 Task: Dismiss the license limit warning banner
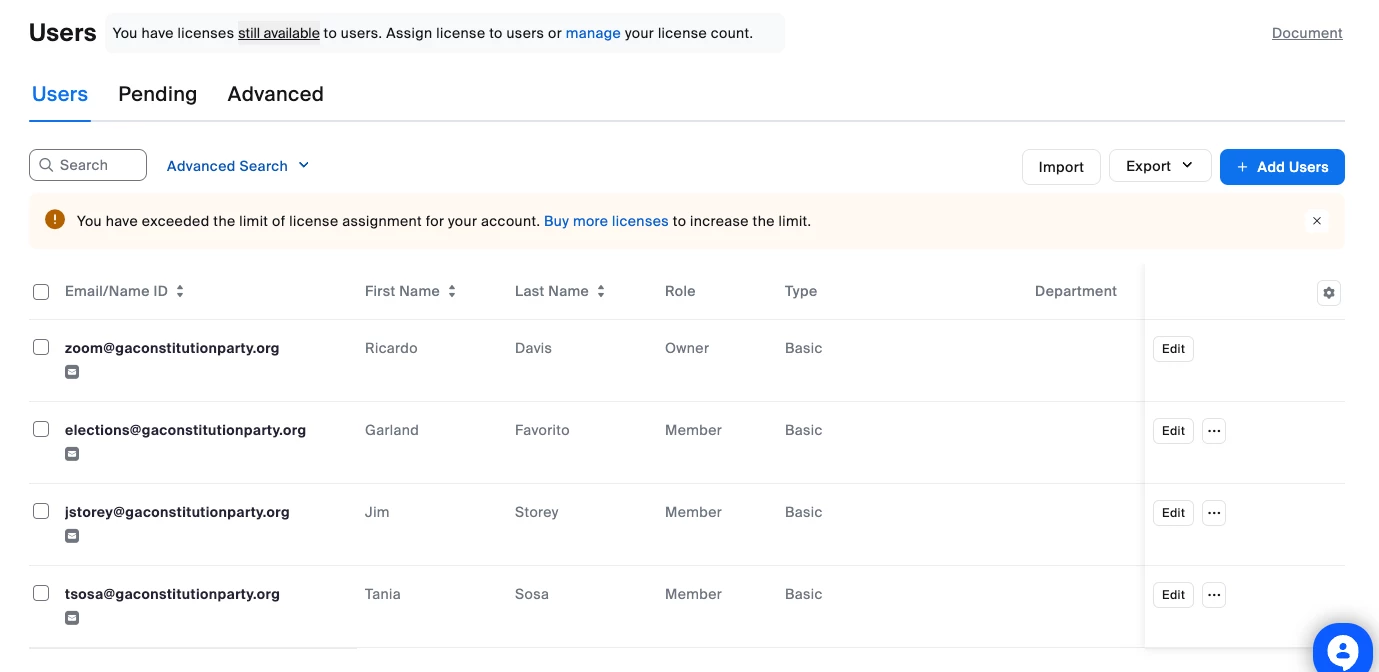click(x=1316, y=221)
